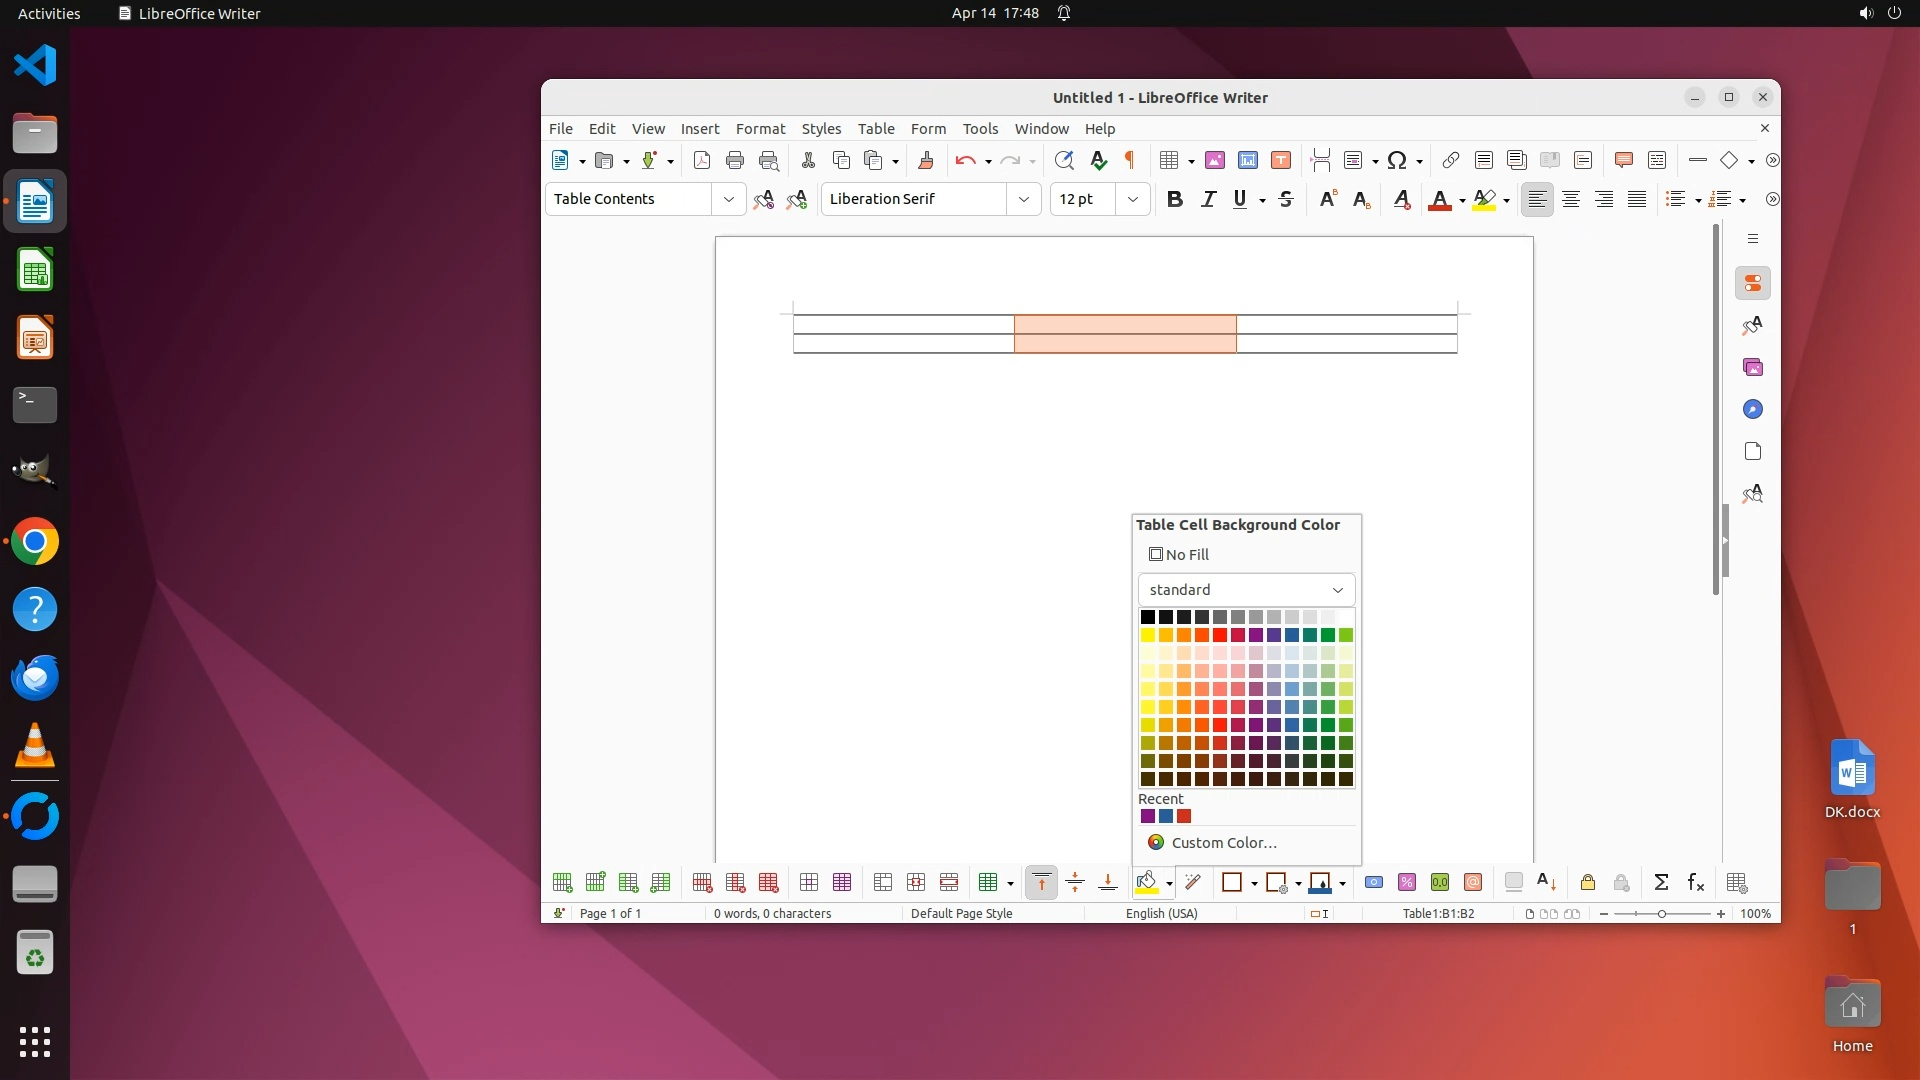Image resolution: width=1920 pixels, height=1080 pixels.
Task: Click the Insert Special Character omega icon
Action: pos(1397,160)
